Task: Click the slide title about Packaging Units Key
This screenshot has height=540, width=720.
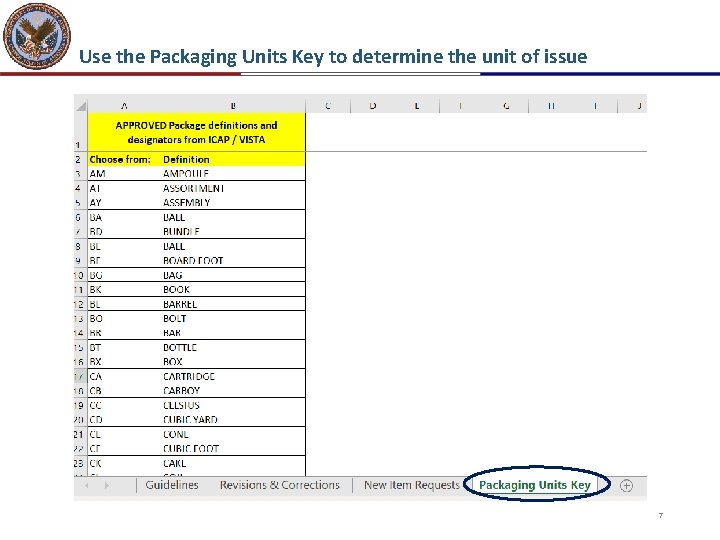Action: click(333, 56)
